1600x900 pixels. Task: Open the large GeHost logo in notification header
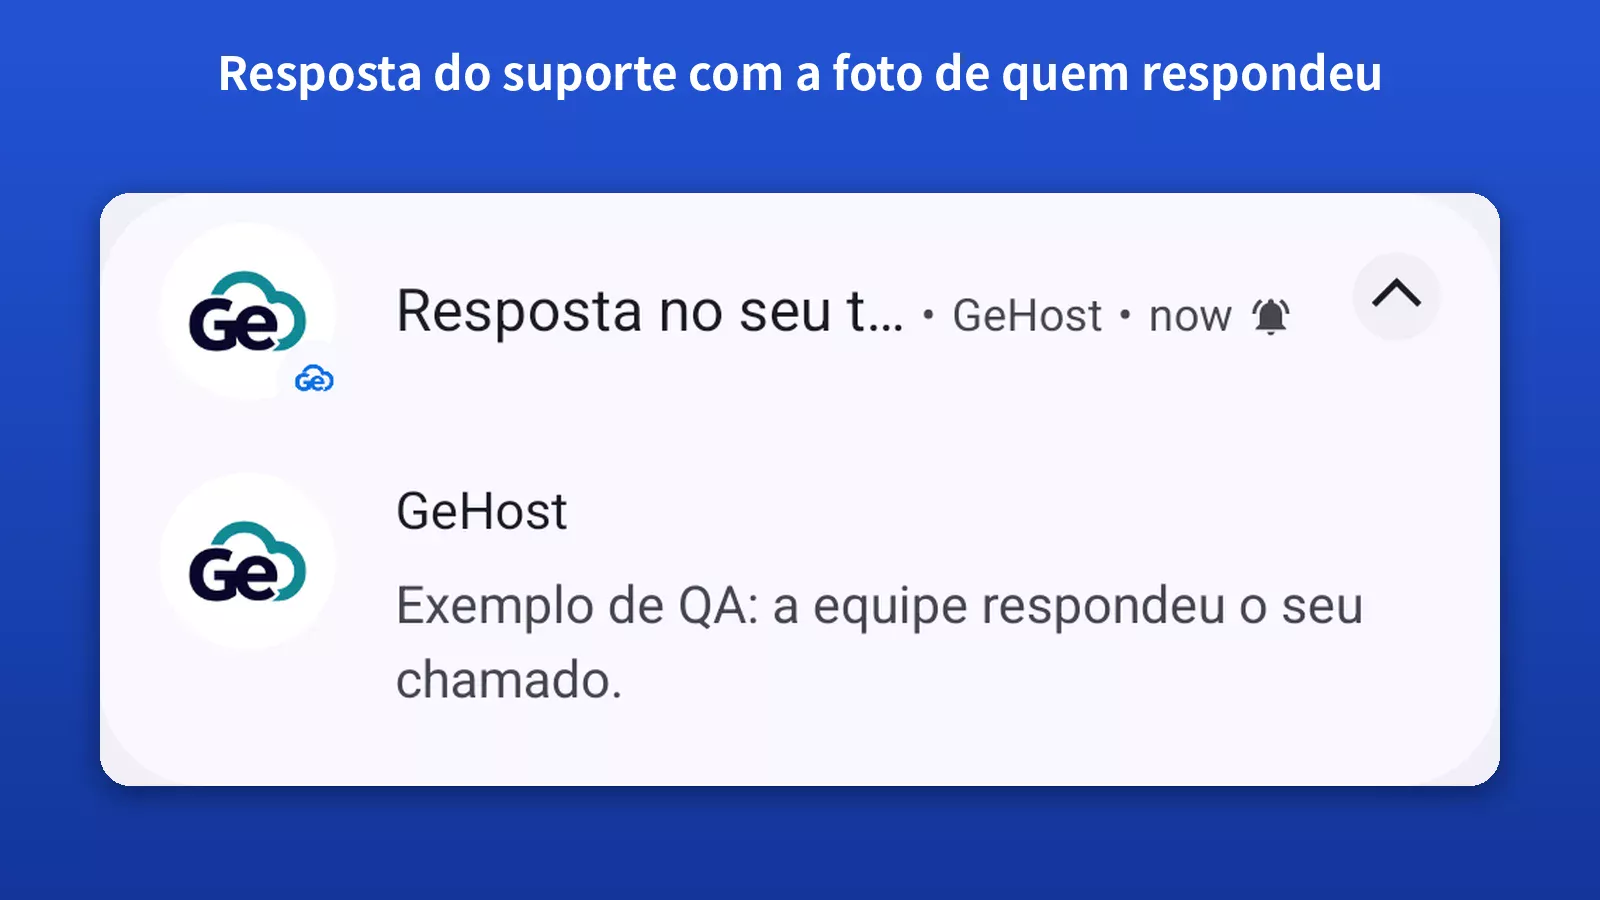click(248, 311)
